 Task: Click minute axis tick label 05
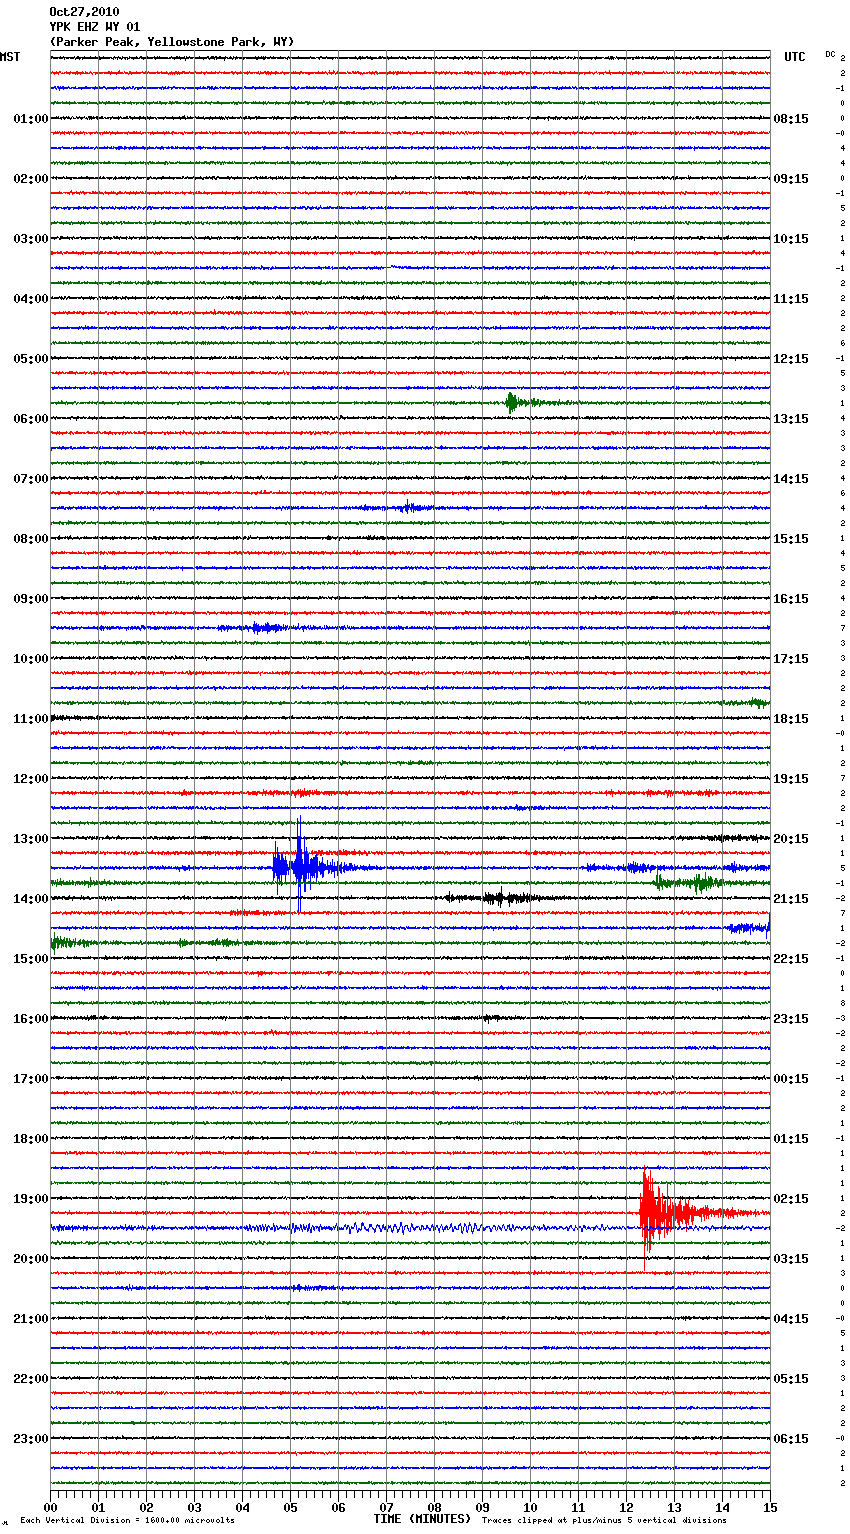[291, 1507]
